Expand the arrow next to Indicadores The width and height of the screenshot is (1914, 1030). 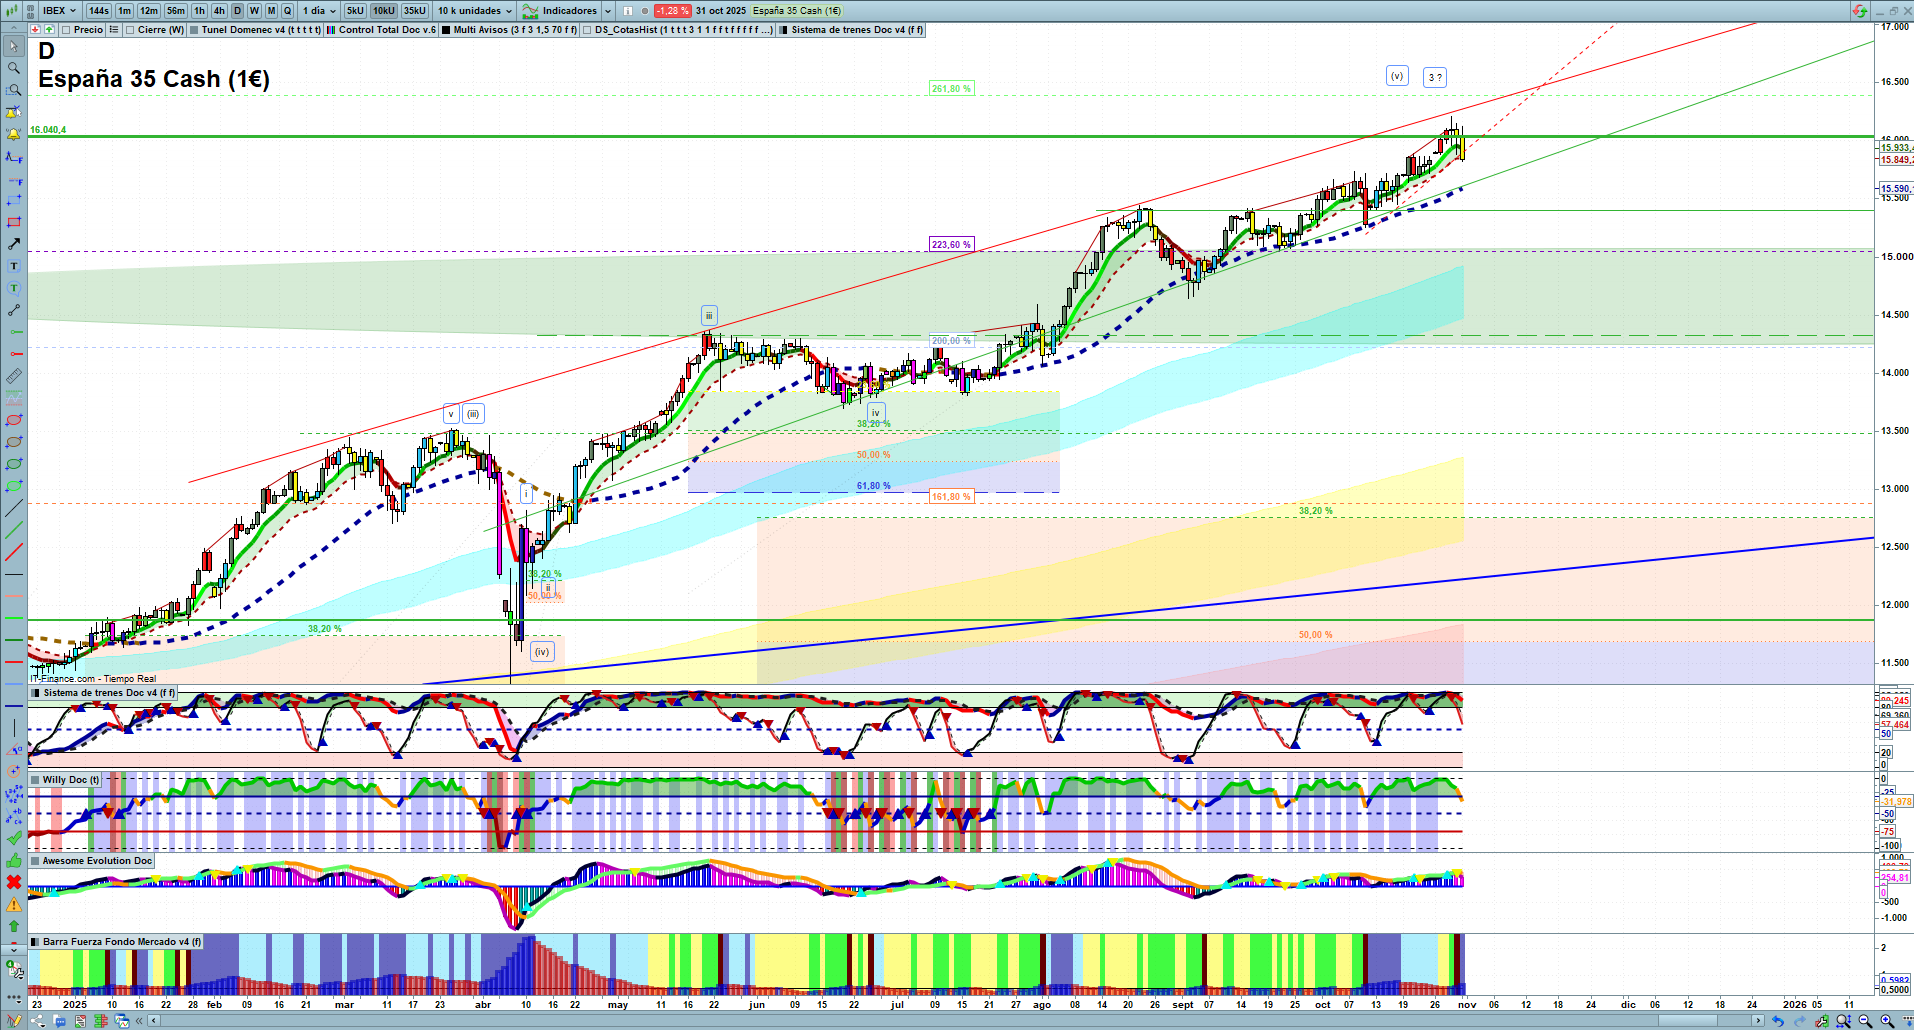(607, 11)
